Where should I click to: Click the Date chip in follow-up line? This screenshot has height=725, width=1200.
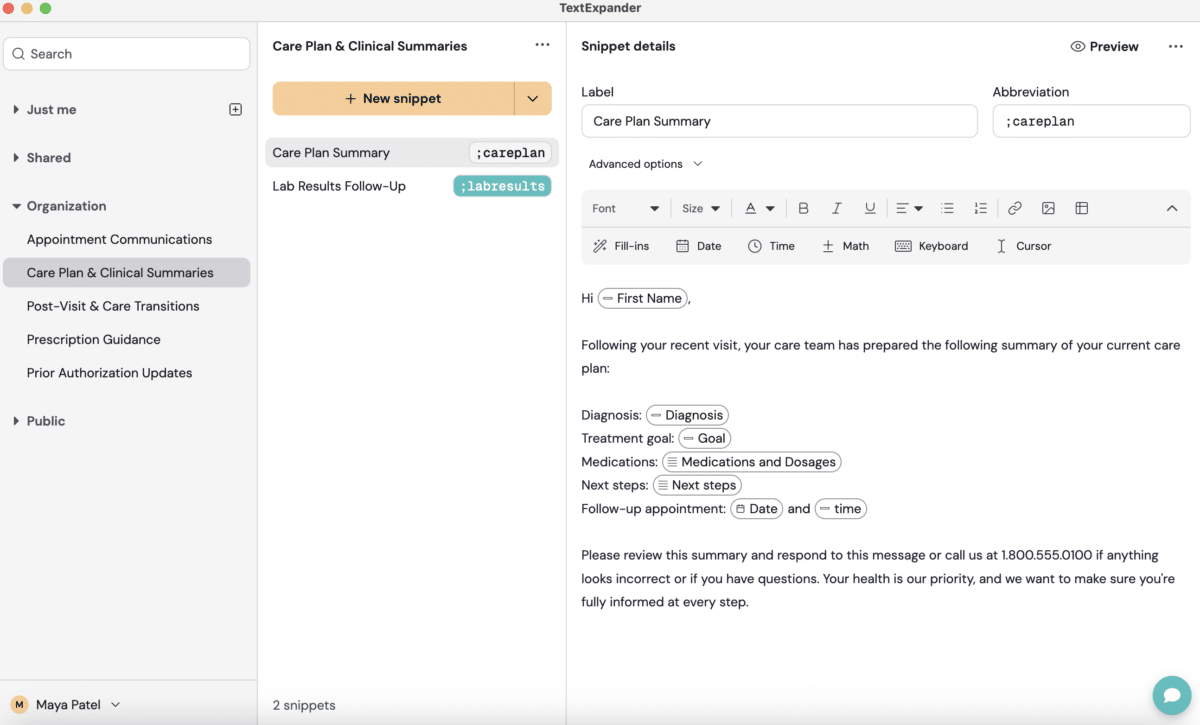[x=757, y=508]
